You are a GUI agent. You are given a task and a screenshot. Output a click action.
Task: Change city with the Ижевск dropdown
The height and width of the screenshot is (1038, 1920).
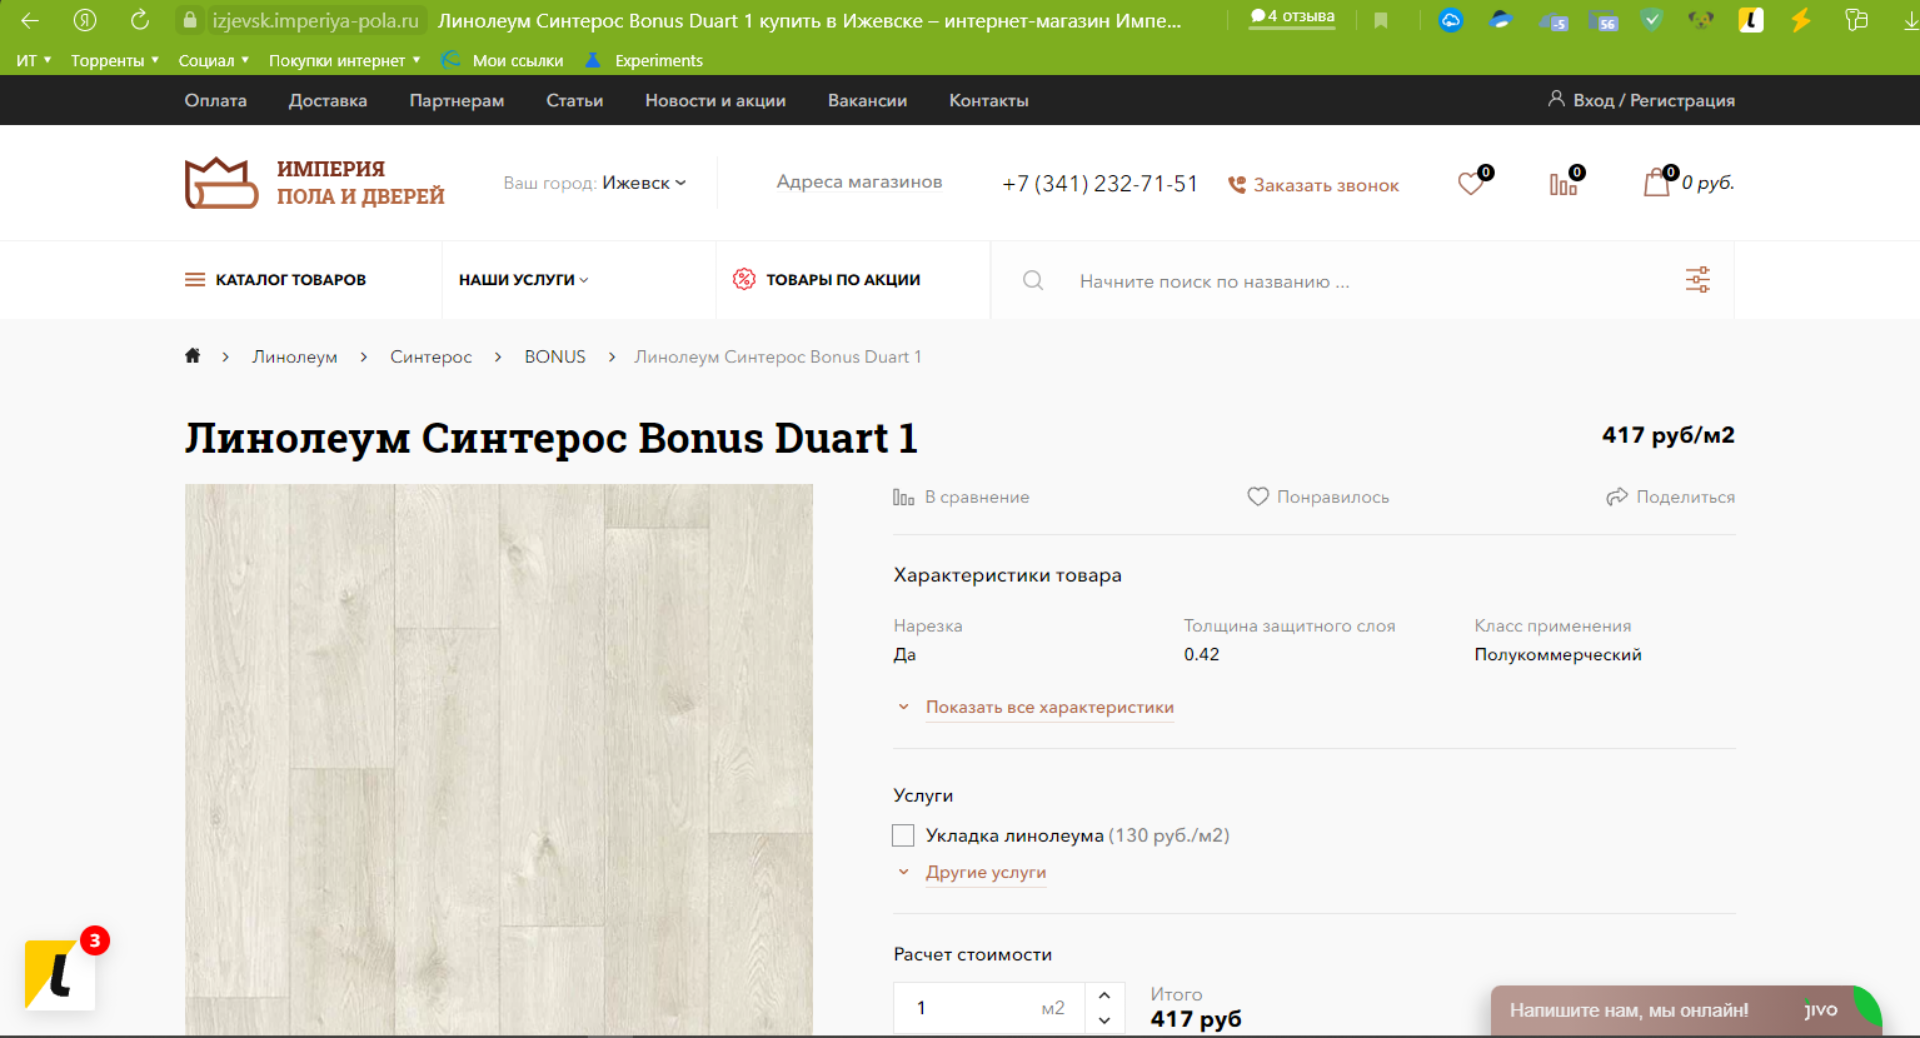[644, 183]
